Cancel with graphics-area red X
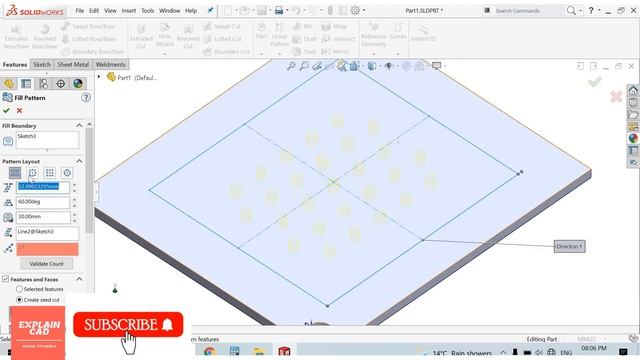Image resolution: width=640 pixels, height=360 pixels. (616, 97)
